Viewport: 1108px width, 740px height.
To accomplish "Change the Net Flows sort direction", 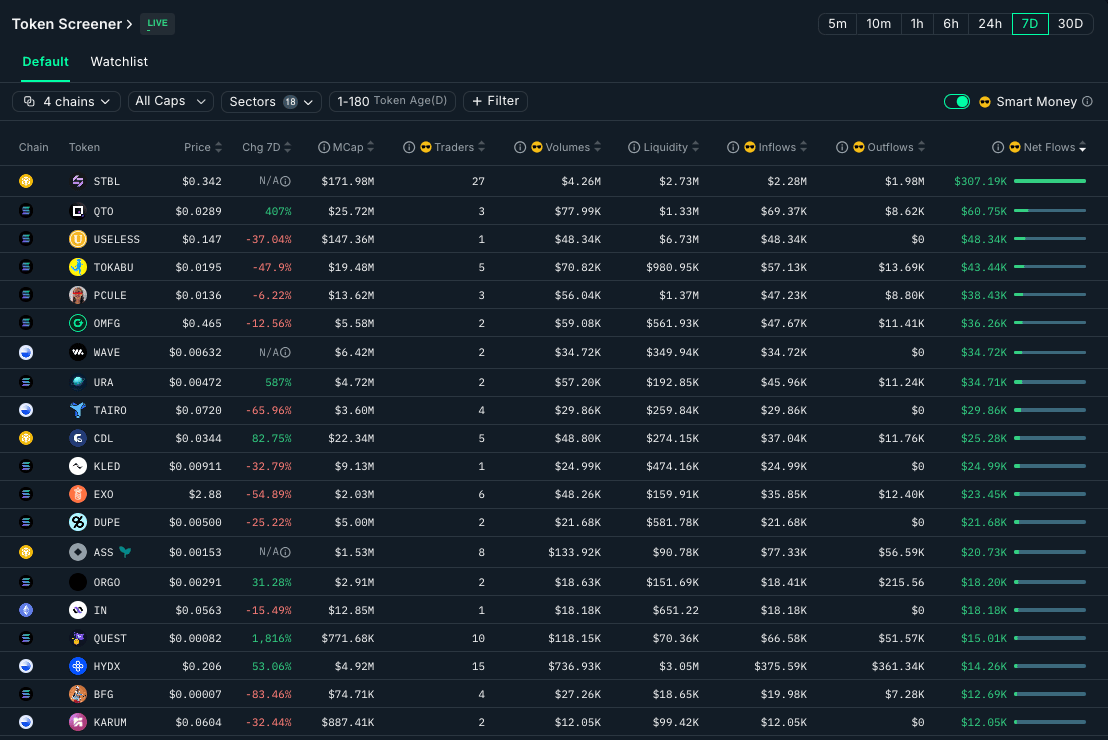I will pos(1083,147).
